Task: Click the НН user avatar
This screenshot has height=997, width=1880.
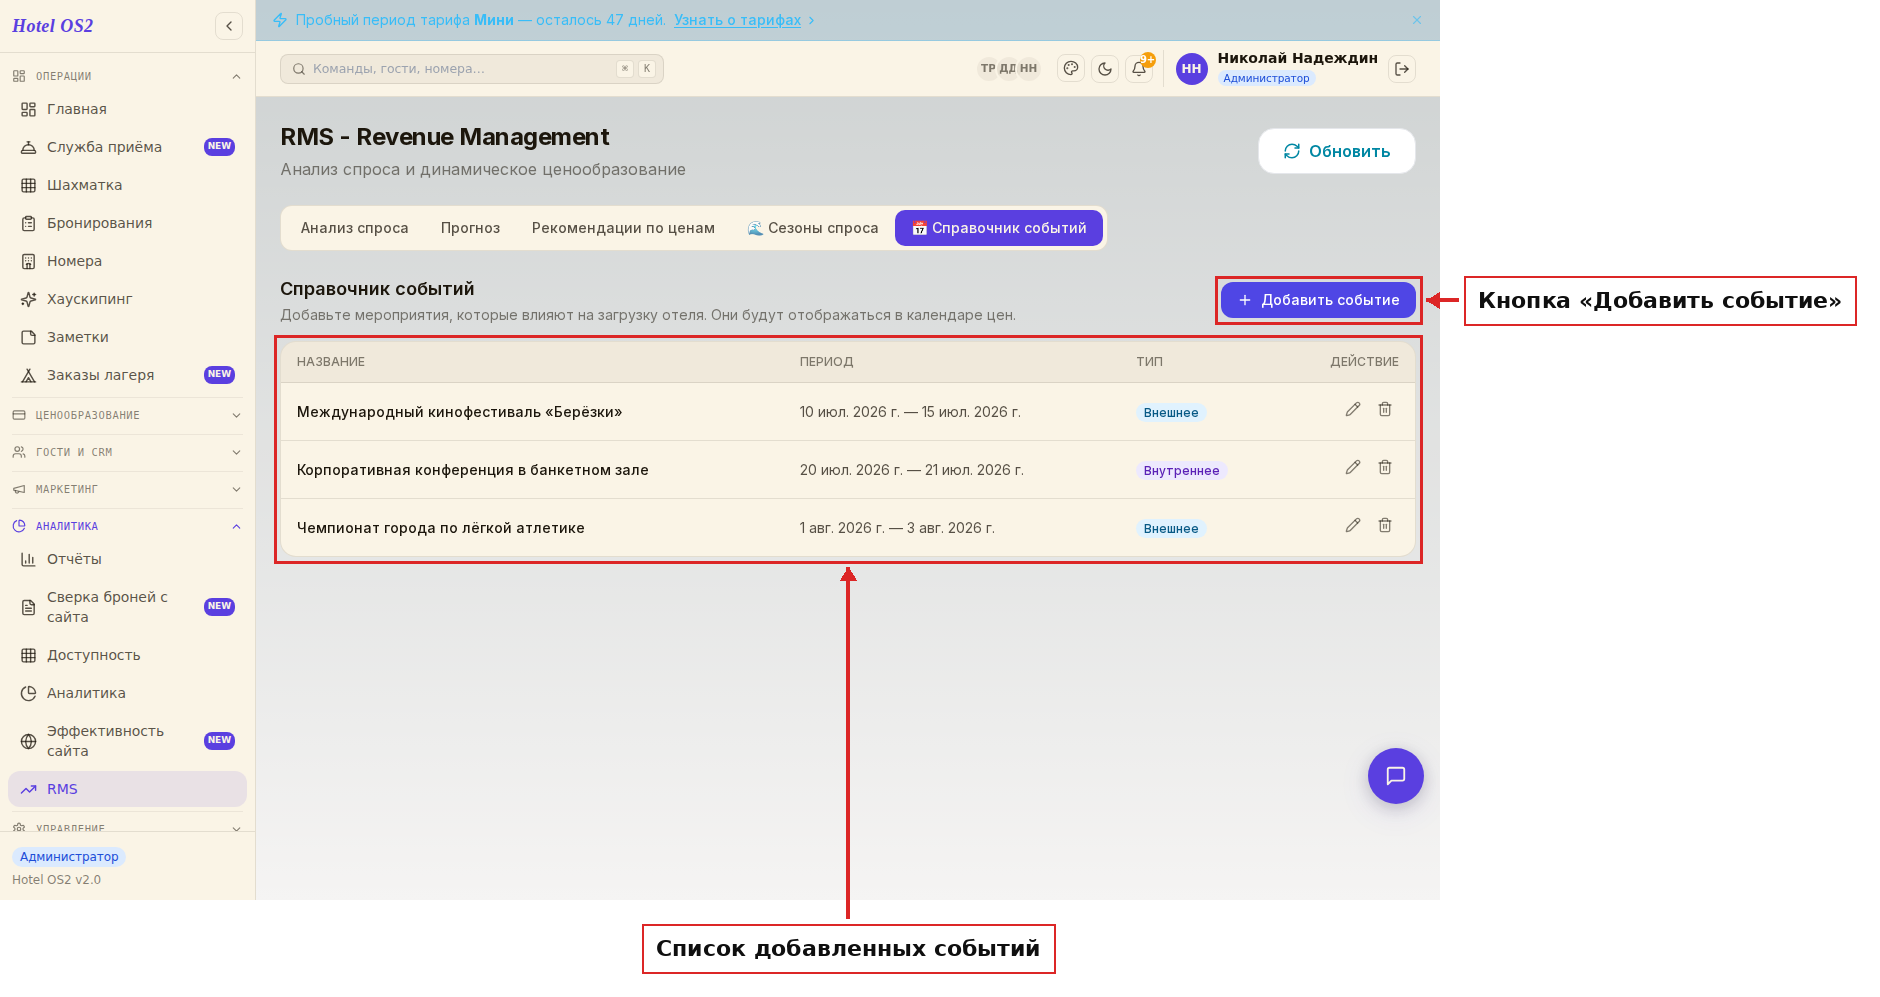Action: pyautogui.click(x=1191, y=69)
